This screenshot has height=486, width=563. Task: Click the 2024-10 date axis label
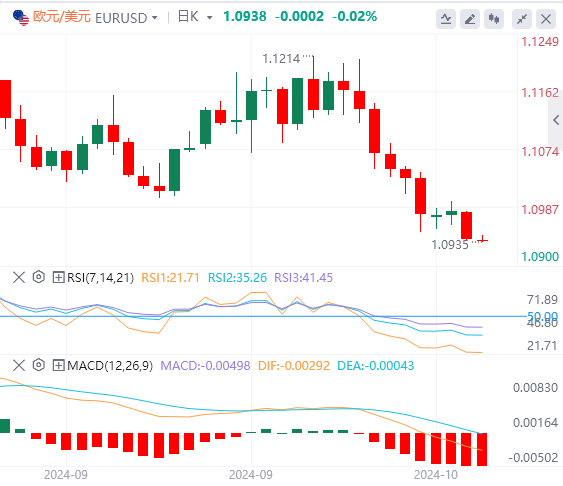click(436, 475)
